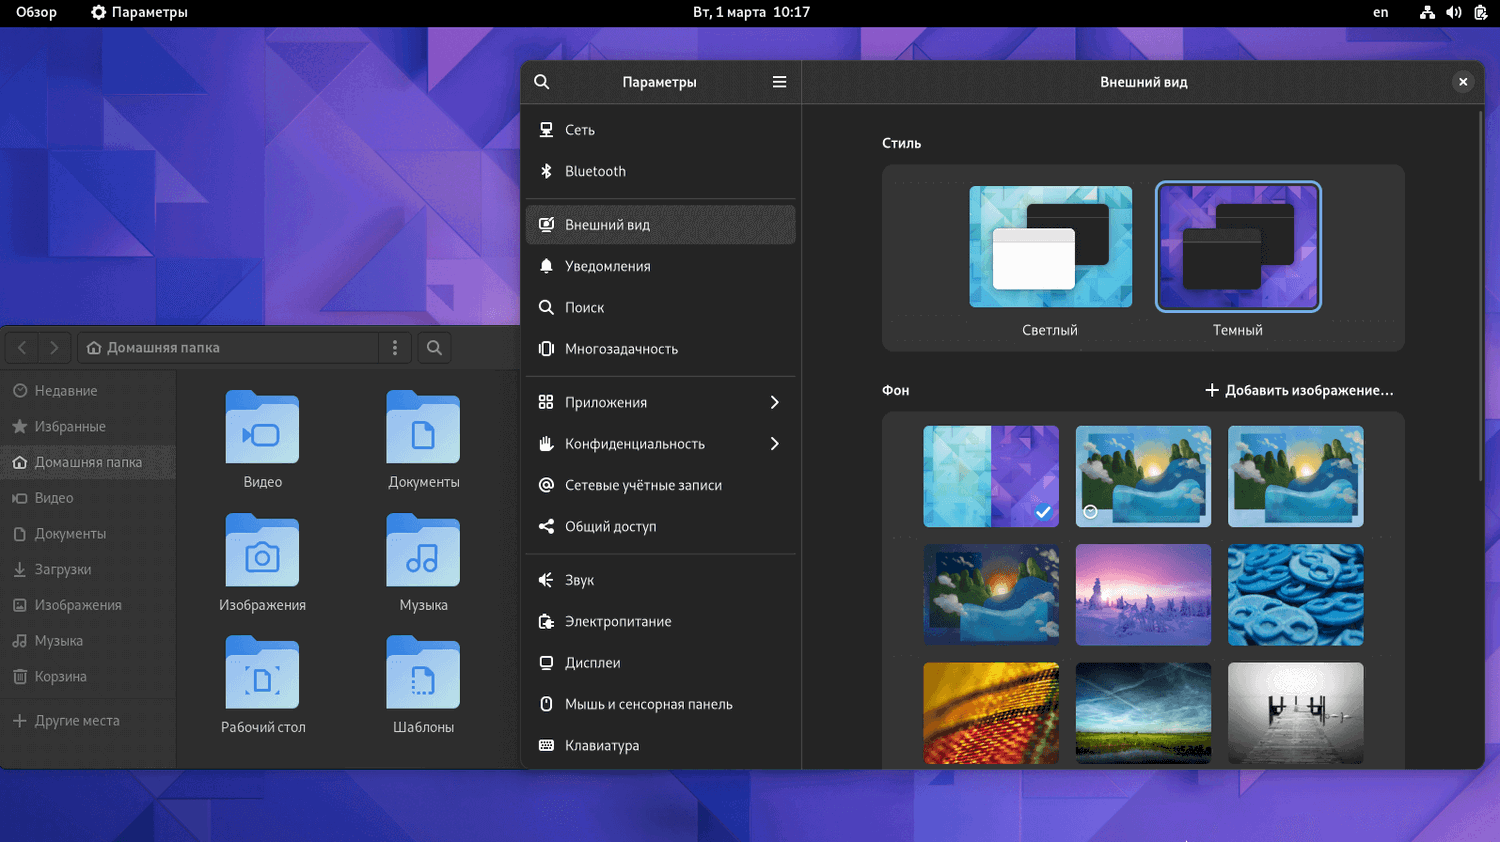This screenshot has width=1500, height=842.
Task: Open the hamburger menu in Settings
Action: [x=779, y=82]
